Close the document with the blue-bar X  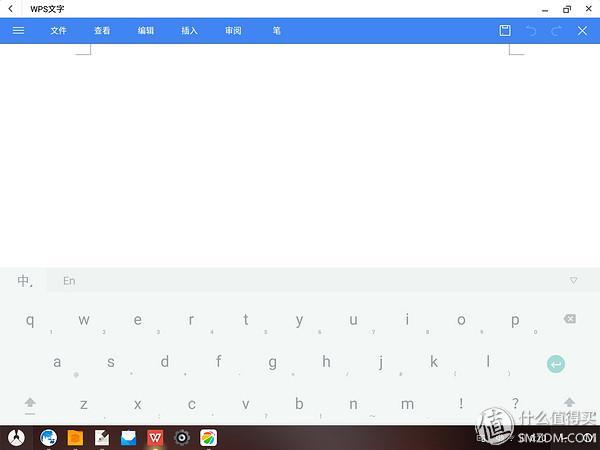pyautogui.click(x=582, y=31)
